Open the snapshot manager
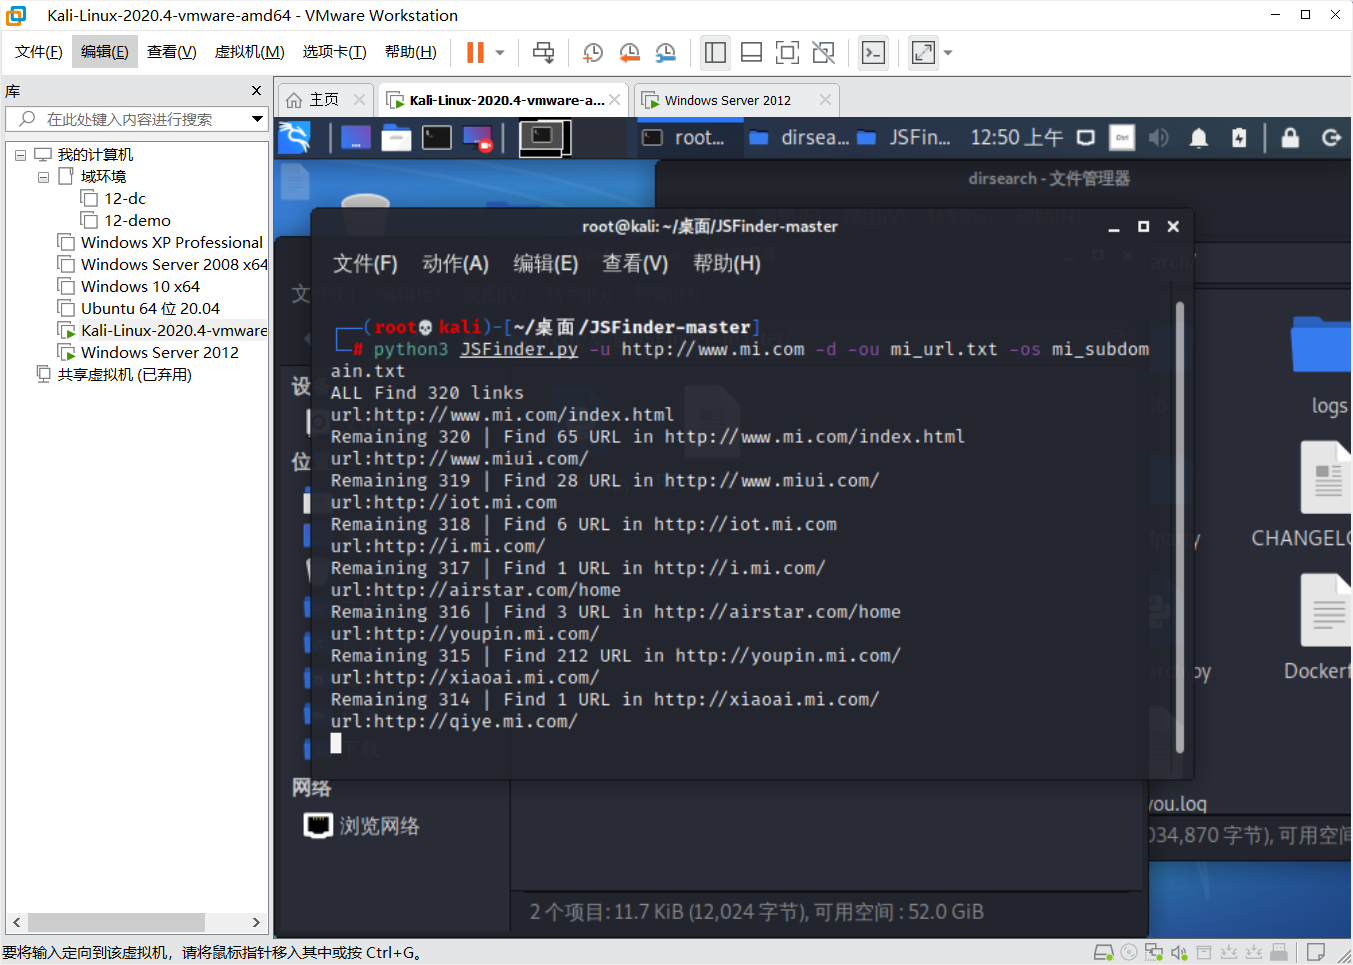Image resolution: width=1353 pixels, height=965 pixels. click(666, 52)
